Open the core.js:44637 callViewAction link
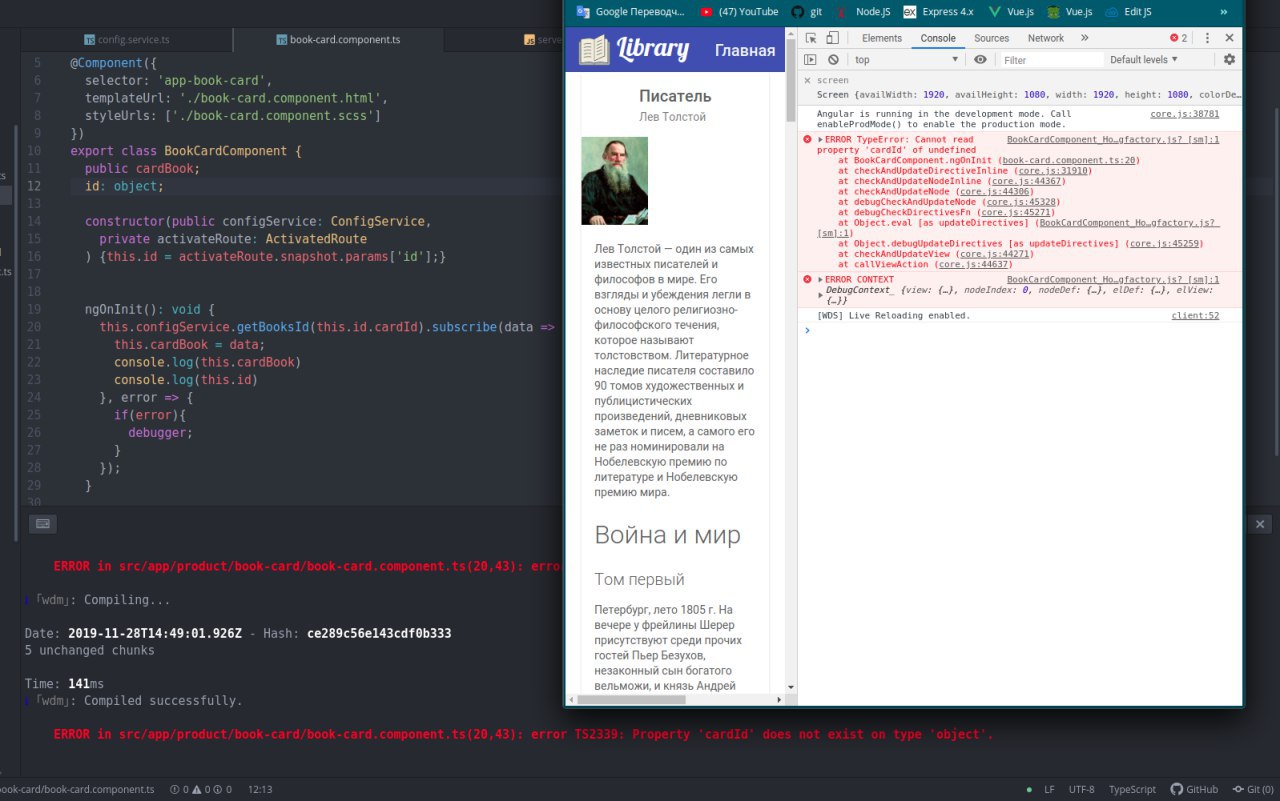Viewport: 1280px width, 801px height. pos(973,265)
